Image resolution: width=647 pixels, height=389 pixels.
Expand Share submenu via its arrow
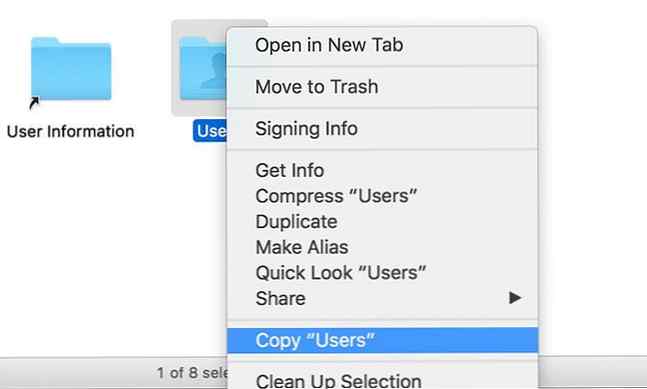coord(515,297)
